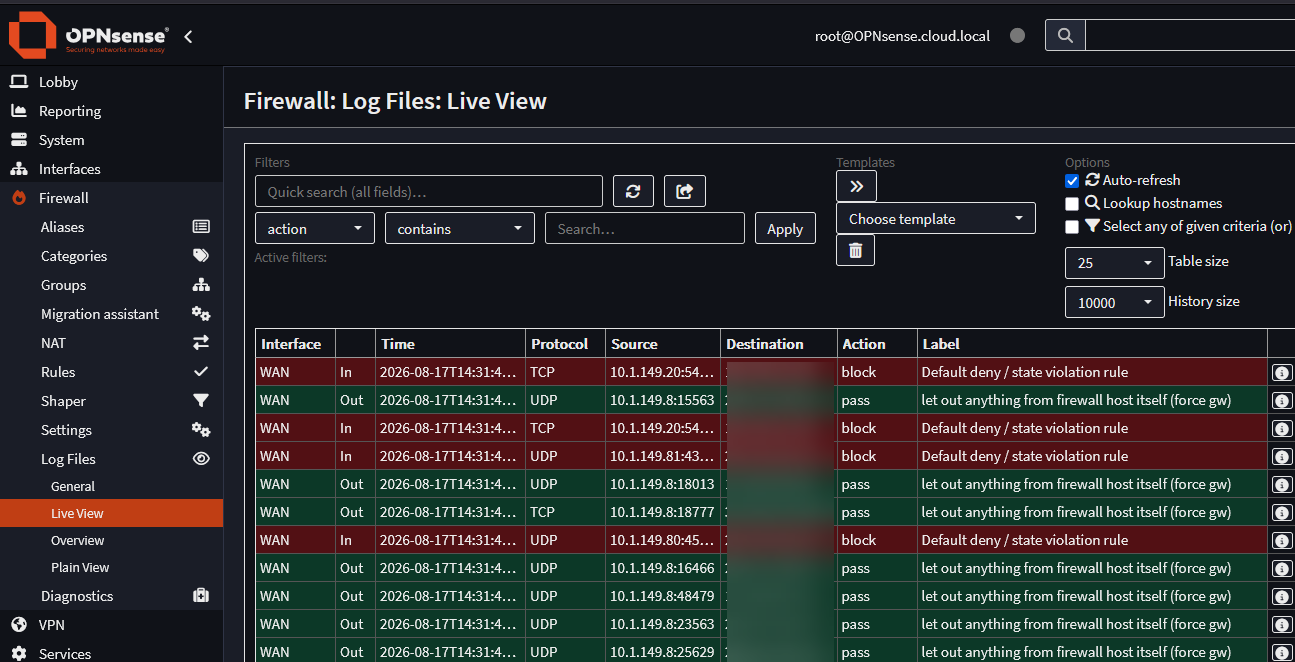Open the History size 10000 dropdown
Screen dimensions: 1295x662
pyautogui.click(x=1115, y=302)
